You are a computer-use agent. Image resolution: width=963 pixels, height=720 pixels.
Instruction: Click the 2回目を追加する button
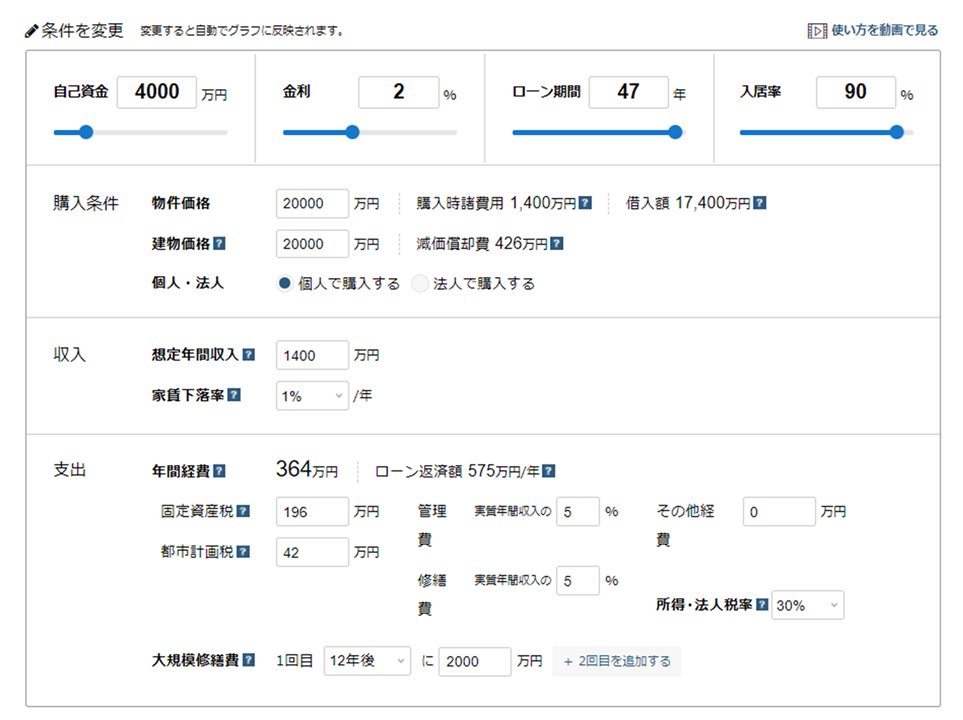click(x=616, y=661)
